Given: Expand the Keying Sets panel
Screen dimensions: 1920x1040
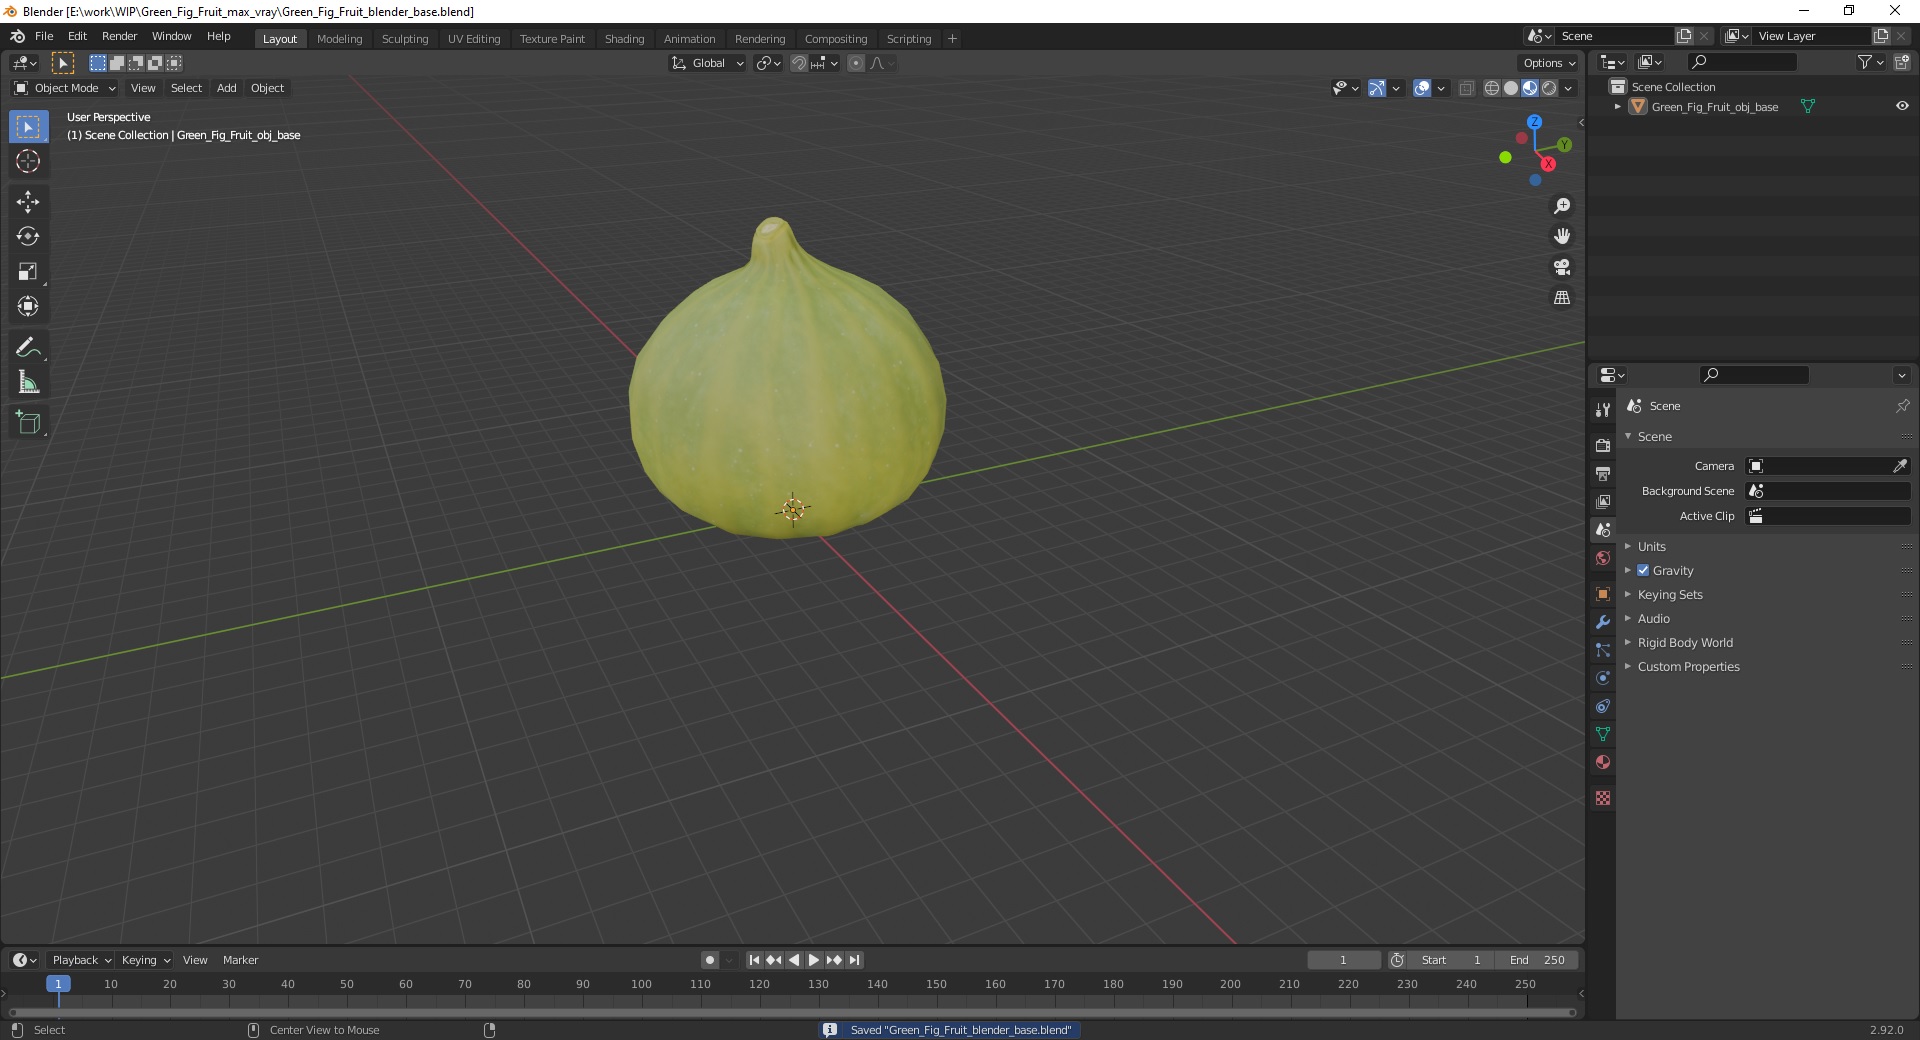Looking at the screenshot, I should (x=1669, y=594).
